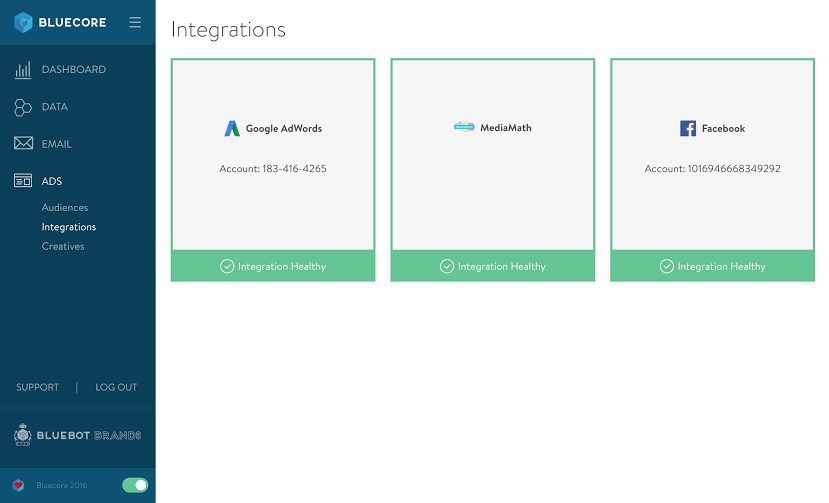Image resolution: width=829 pixels, height=503 pixels.
Task: Open the Creatives submenu item
Action: point(63,246)
